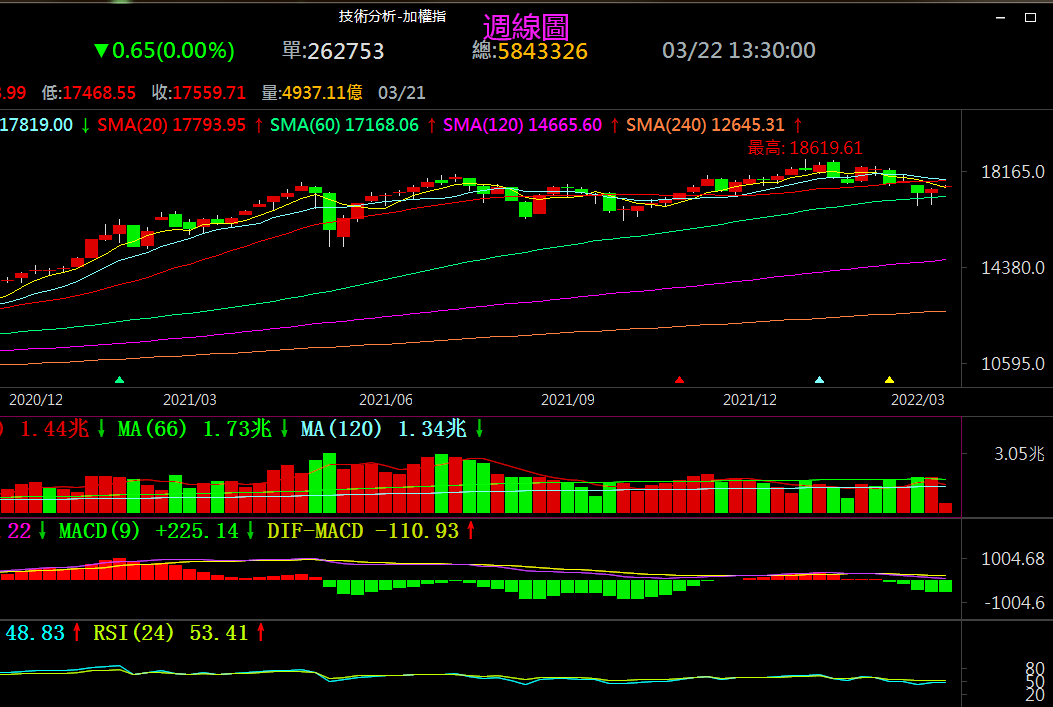Viewport: 1053px width, 707px height.
Task: Click the red up arrow after RSI(24) 53.41
Action: tap(261, 633)
